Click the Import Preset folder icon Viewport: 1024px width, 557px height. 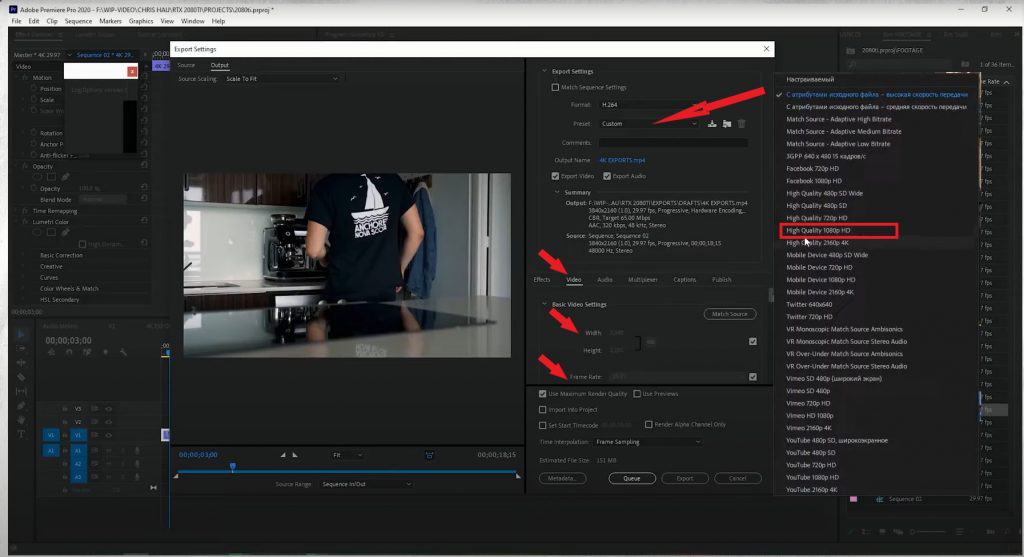tap(727, 123)
